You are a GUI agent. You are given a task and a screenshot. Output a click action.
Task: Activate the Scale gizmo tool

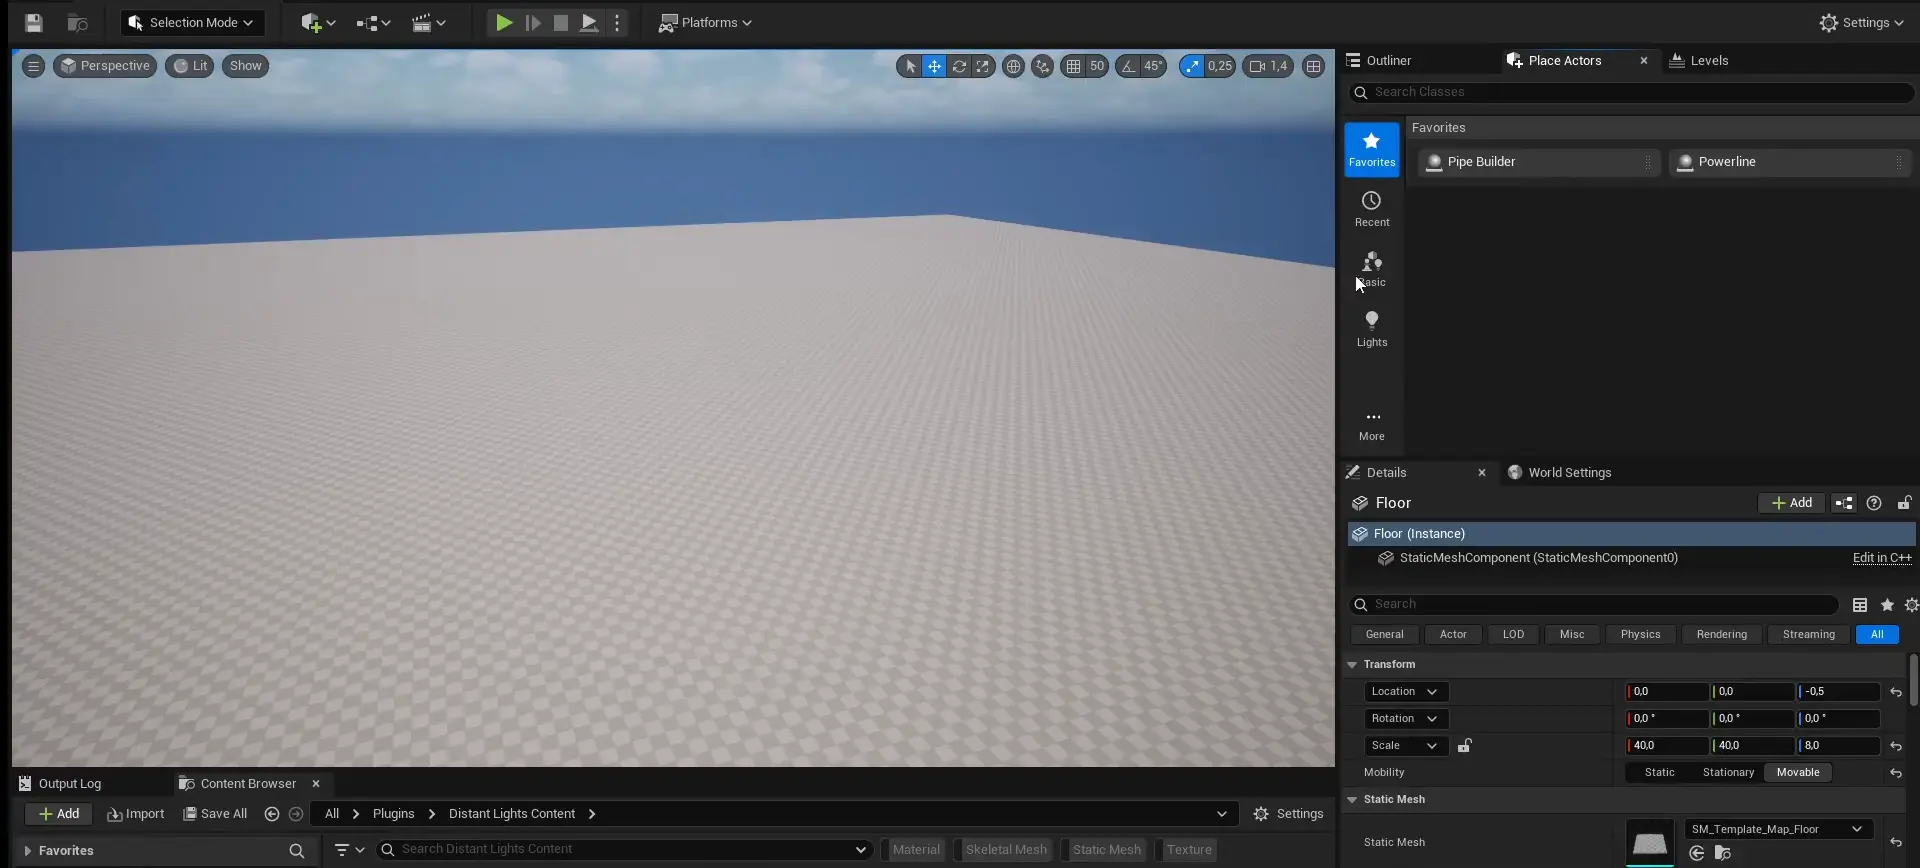pos(983,66)
